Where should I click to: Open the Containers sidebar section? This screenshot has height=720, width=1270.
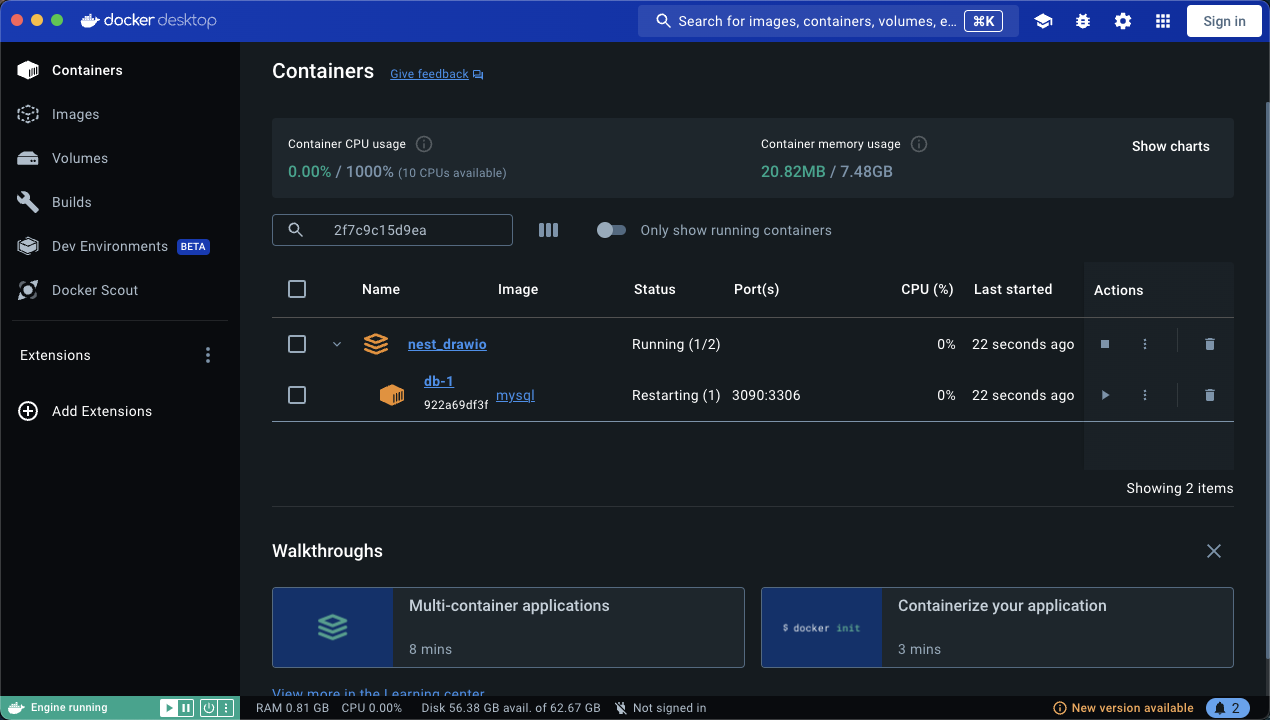pyautogui.click(x=120, y=70)
